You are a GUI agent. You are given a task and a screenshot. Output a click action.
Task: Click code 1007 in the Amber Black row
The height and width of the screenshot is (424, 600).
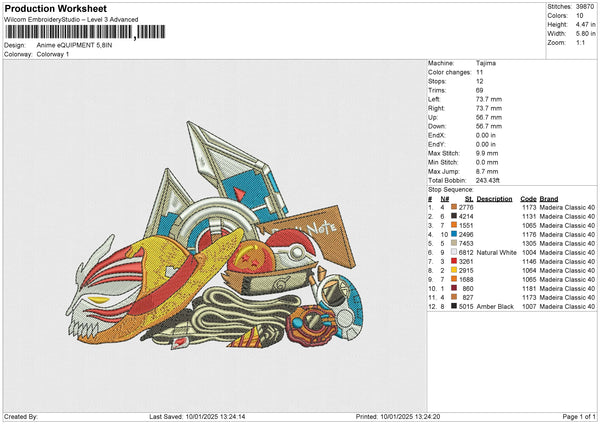click(x=529, y=306)
